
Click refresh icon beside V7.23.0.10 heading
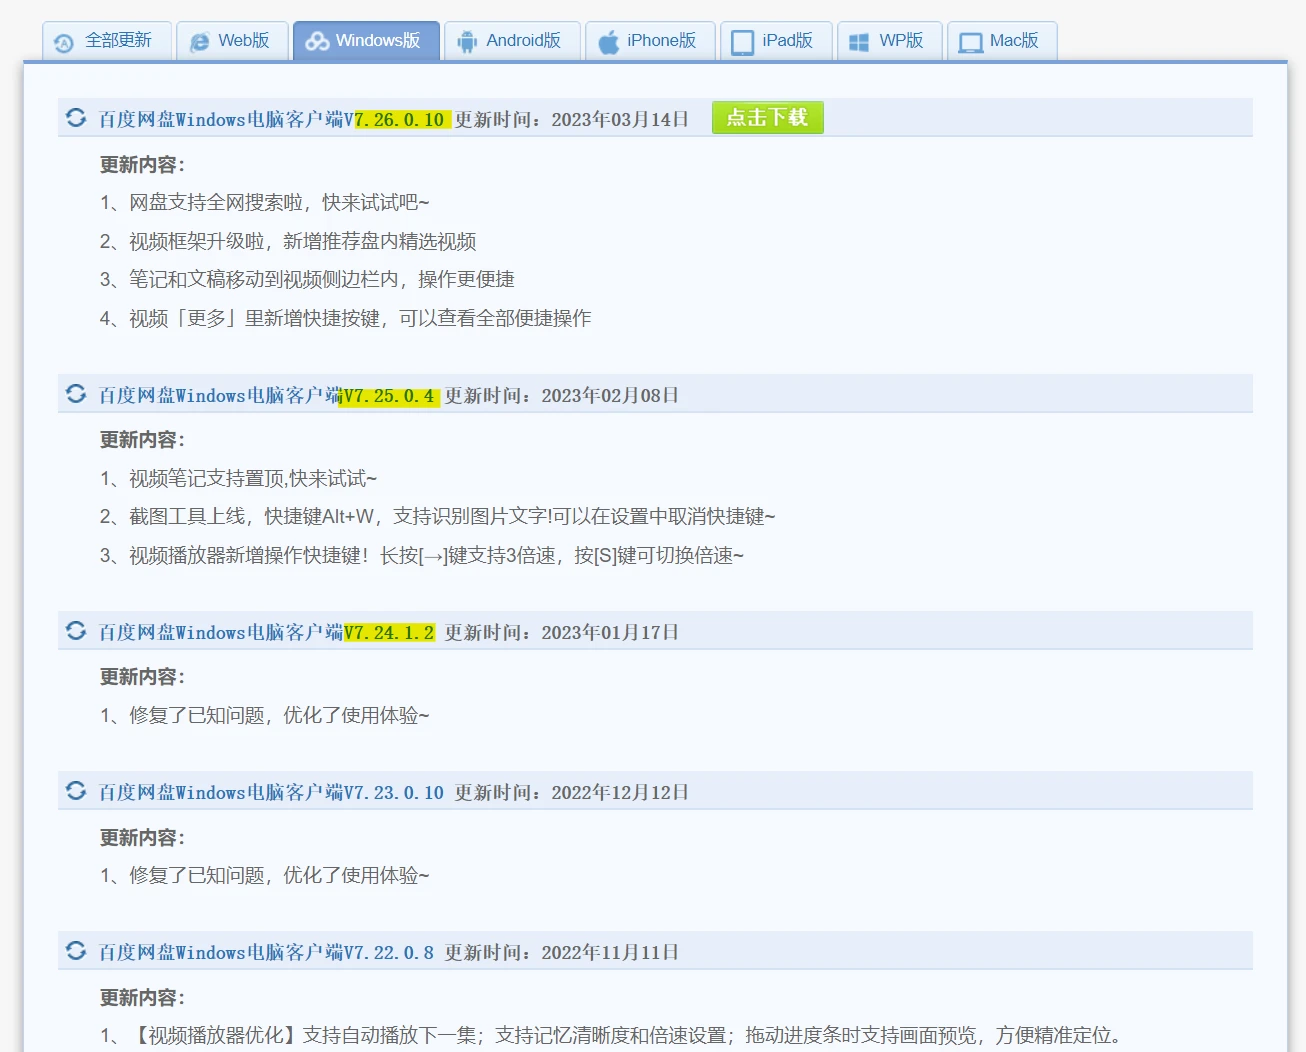point(76,791)
